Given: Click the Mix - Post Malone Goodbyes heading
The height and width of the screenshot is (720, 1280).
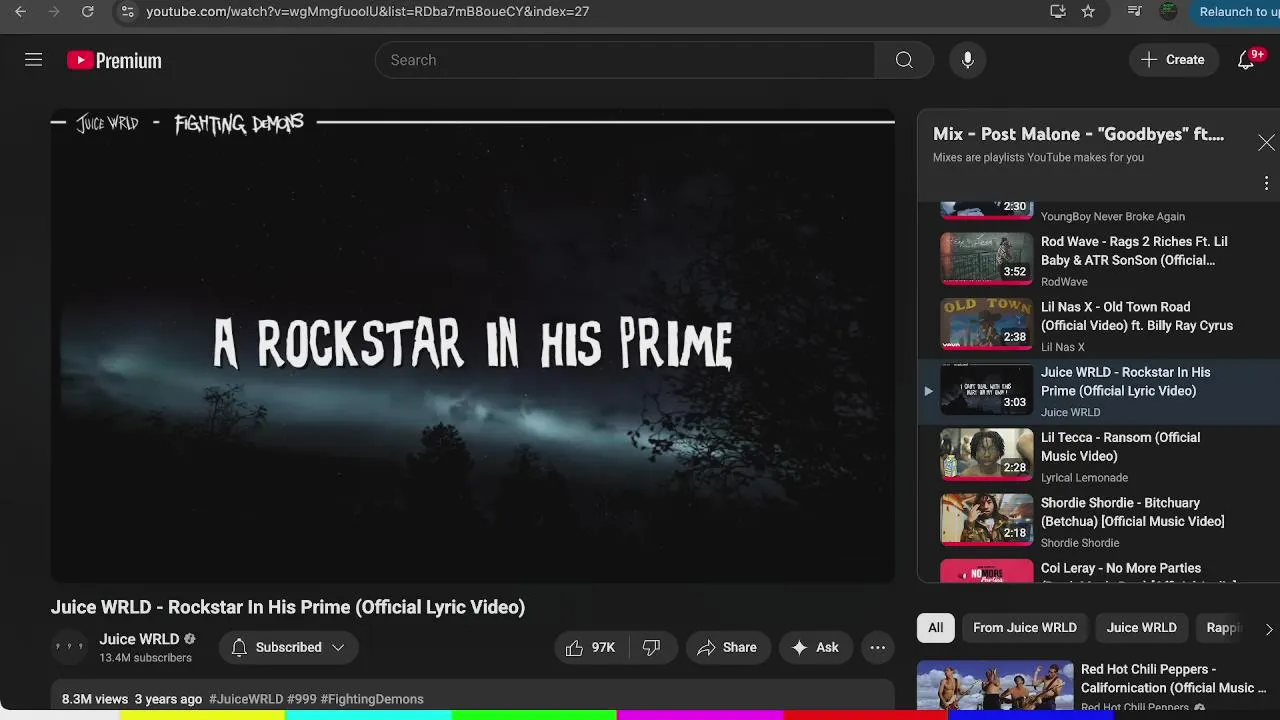Looking at the screenshot, I should coord(1078,134).
